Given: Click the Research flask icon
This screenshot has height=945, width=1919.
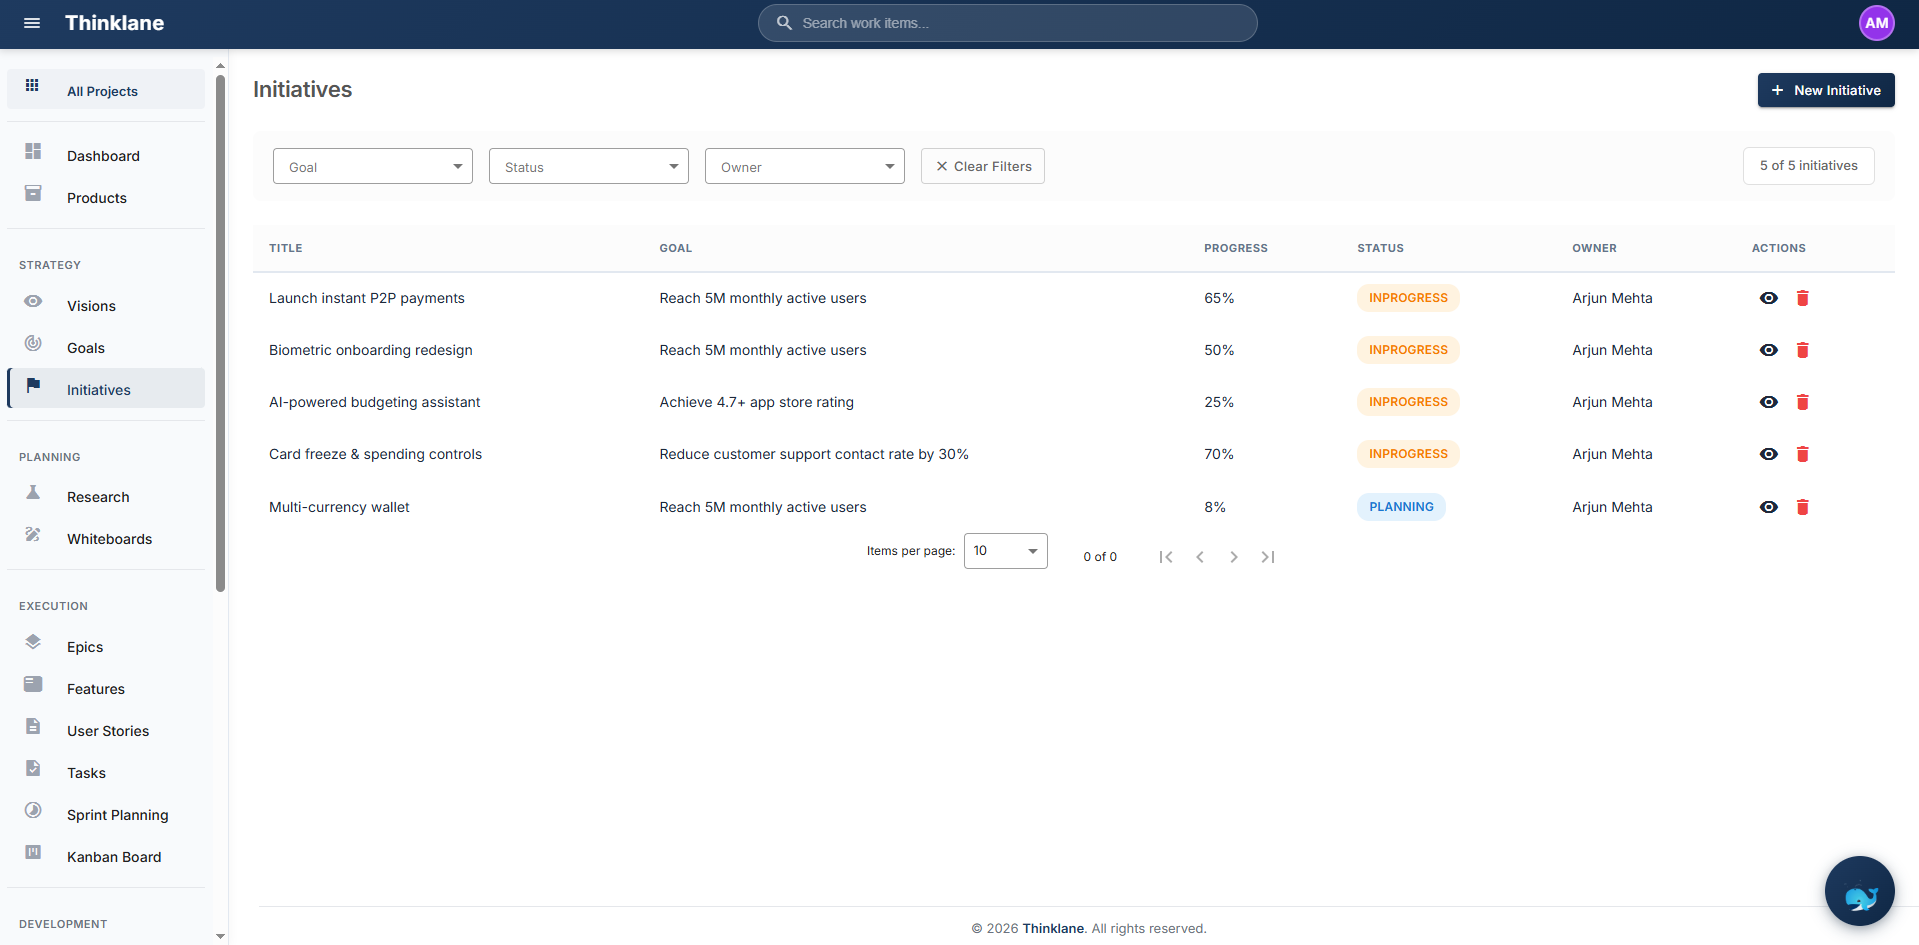Looking at the screenshot, I should 33,492.
